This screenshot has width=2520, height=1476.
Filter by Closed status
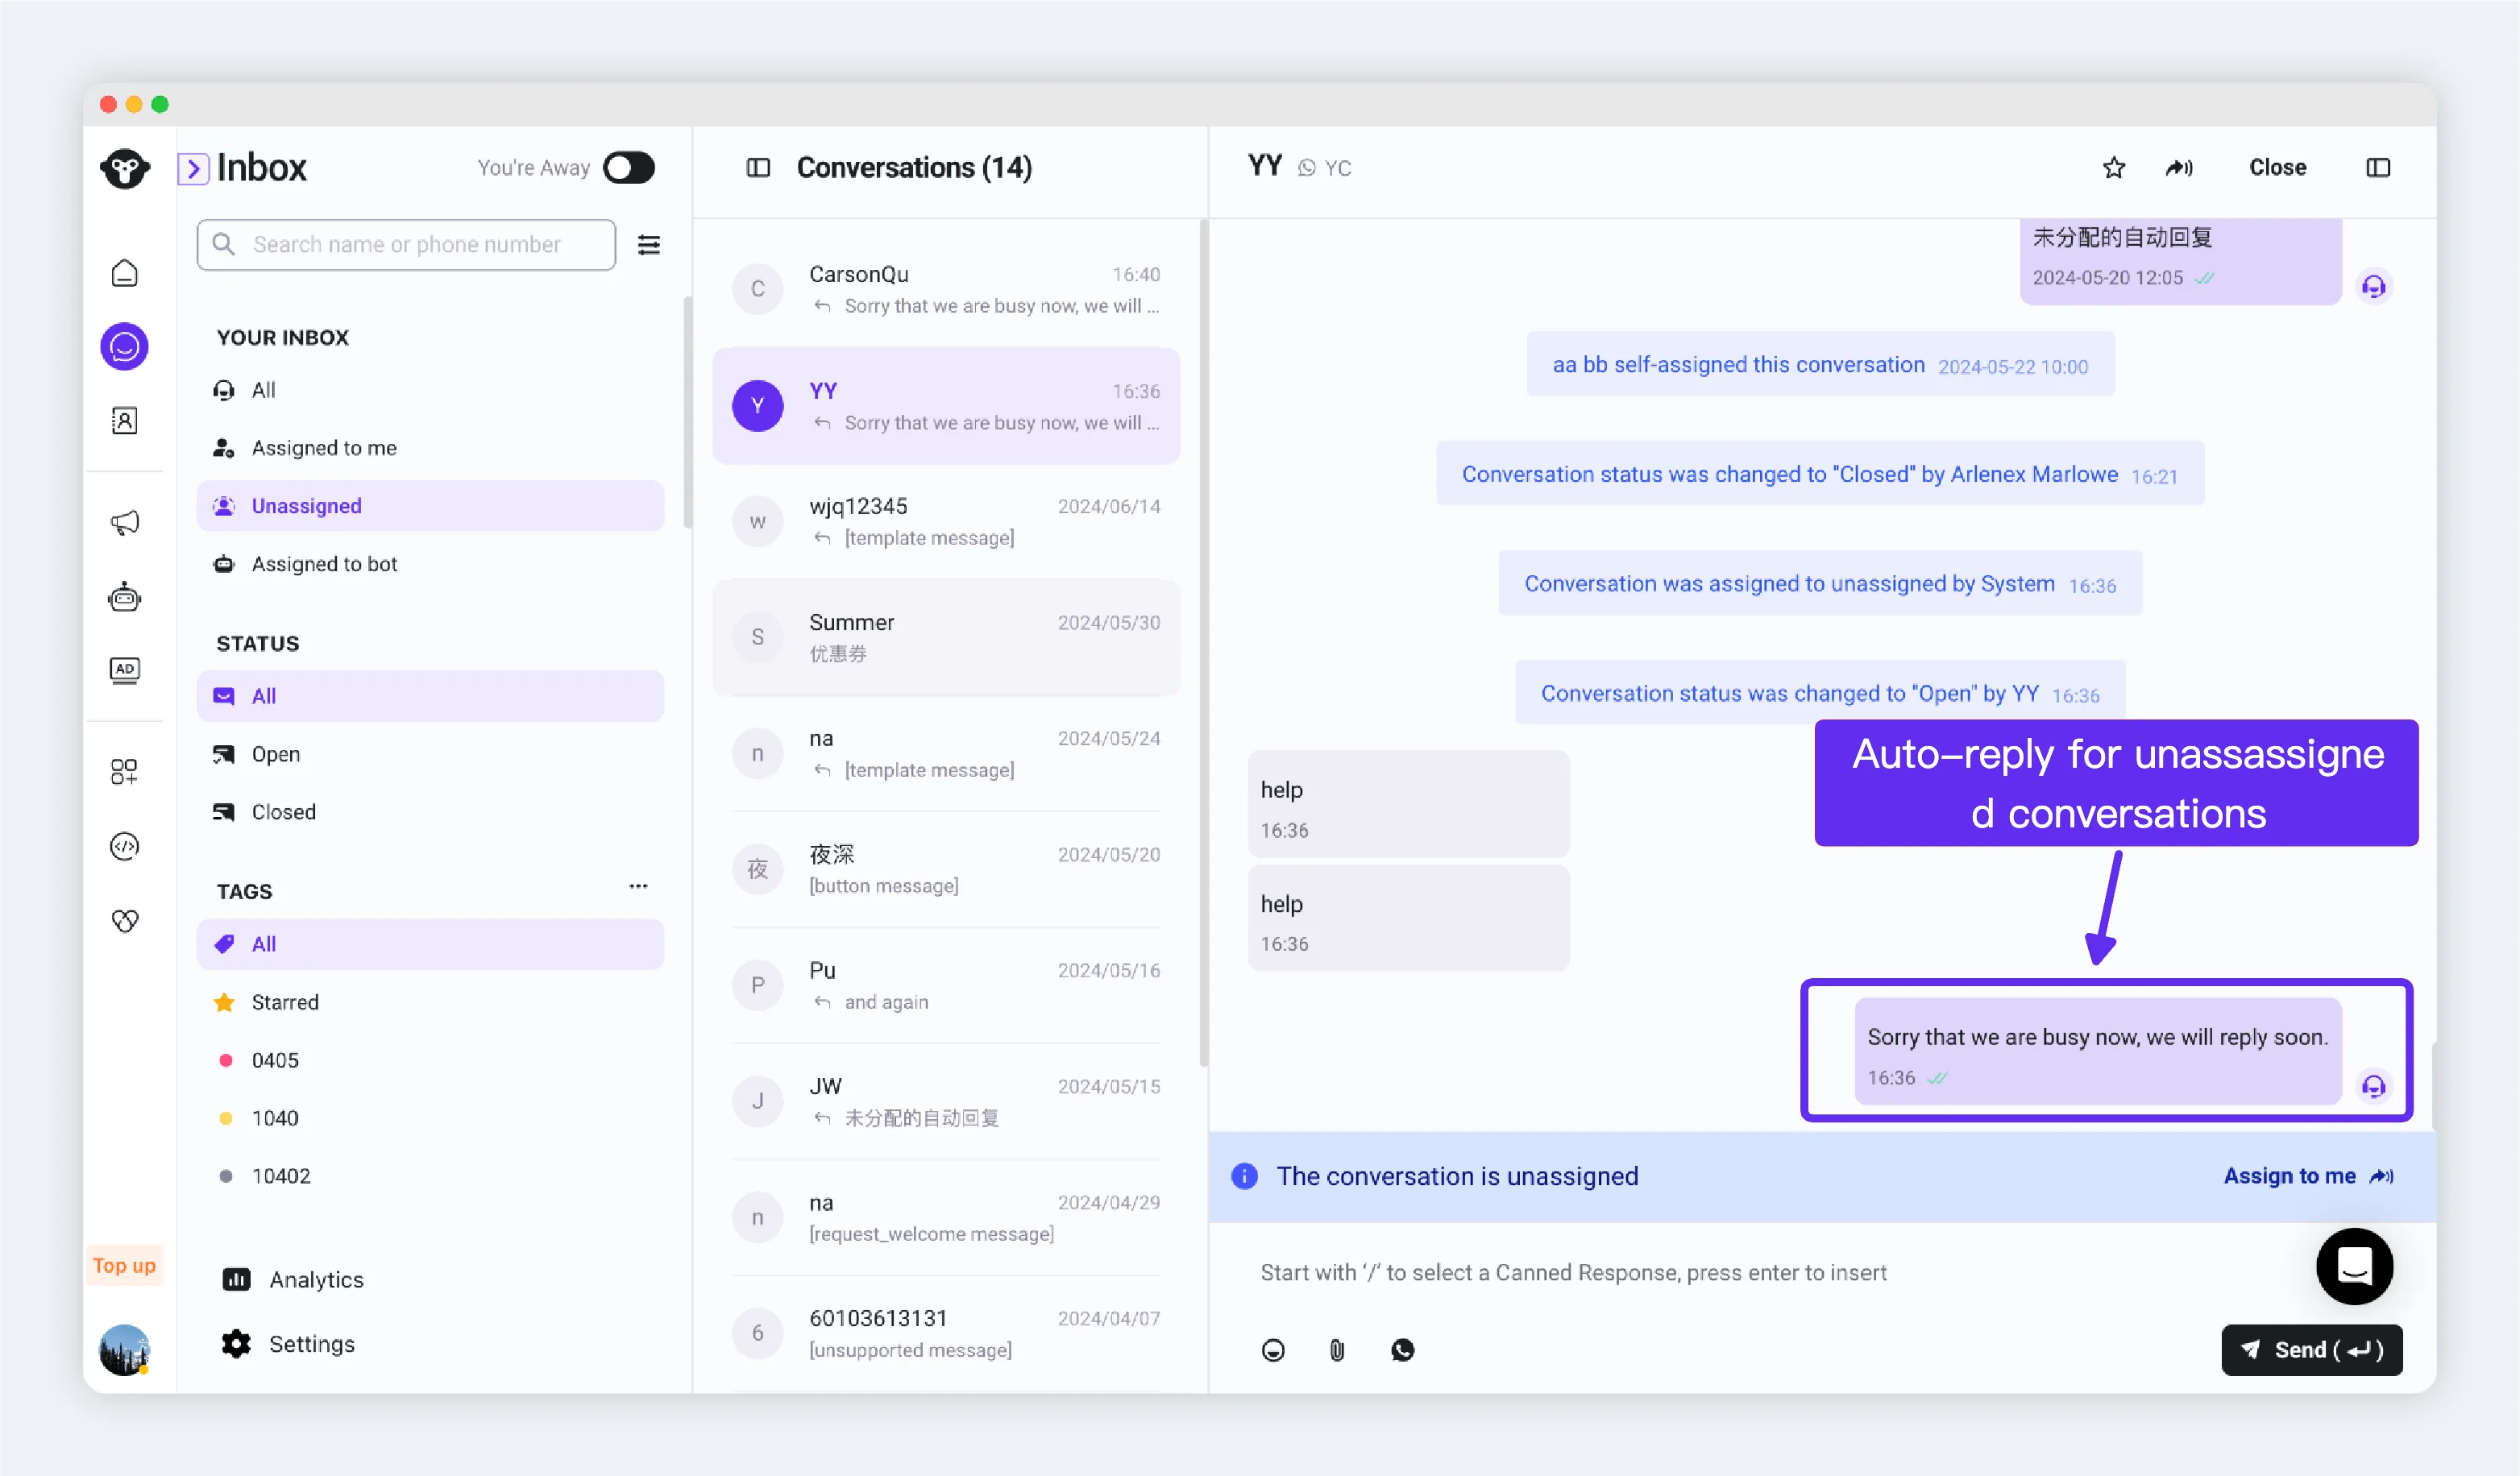pyautogui.click(x=430, y=812)
